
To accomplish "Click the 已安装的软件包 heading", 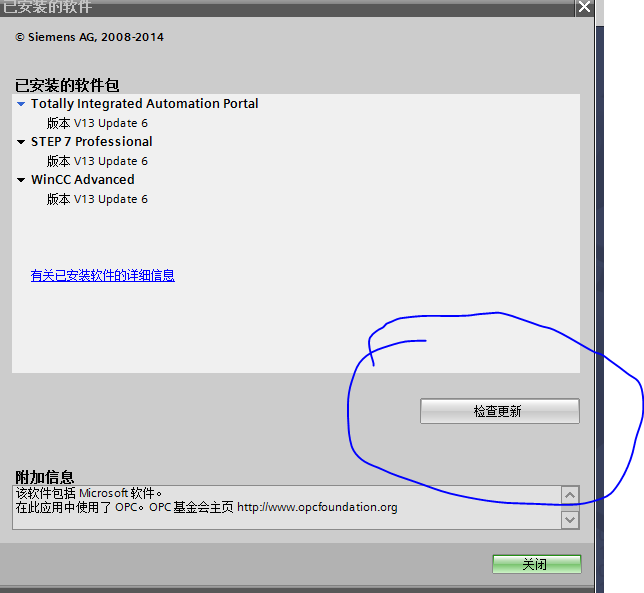I will (x=67, y=85).
